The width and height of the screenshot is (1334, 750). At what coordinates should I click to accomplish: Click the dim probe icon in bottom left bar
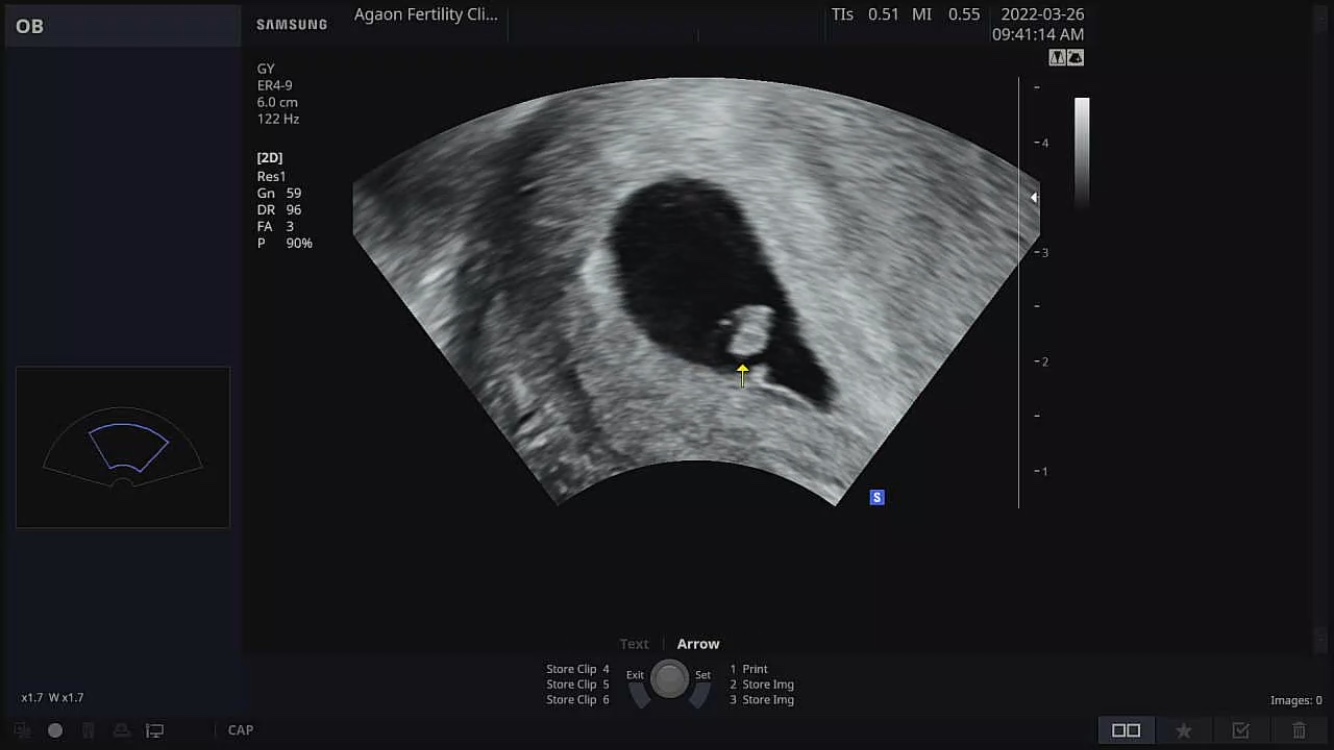[x=88, y=730]
